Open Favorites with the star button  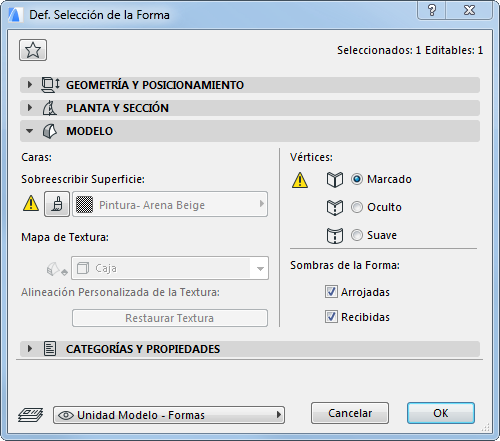point(33,50)
